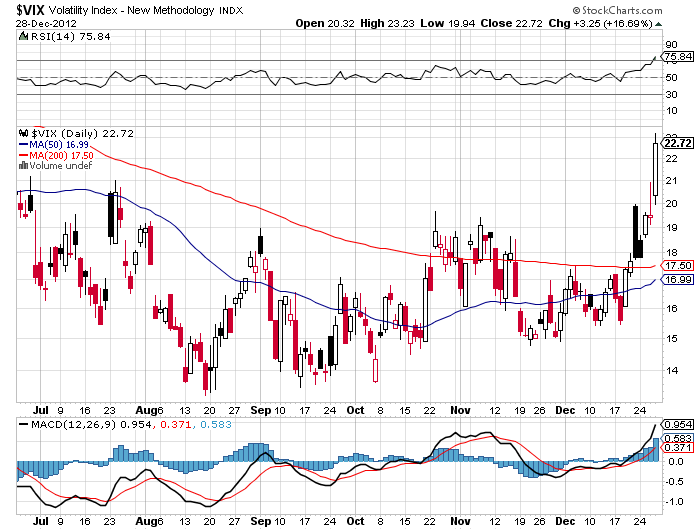Click the red MA(200) legend line swatch
700x530 pixels.
pyautogui.click(x=23, y=155)
